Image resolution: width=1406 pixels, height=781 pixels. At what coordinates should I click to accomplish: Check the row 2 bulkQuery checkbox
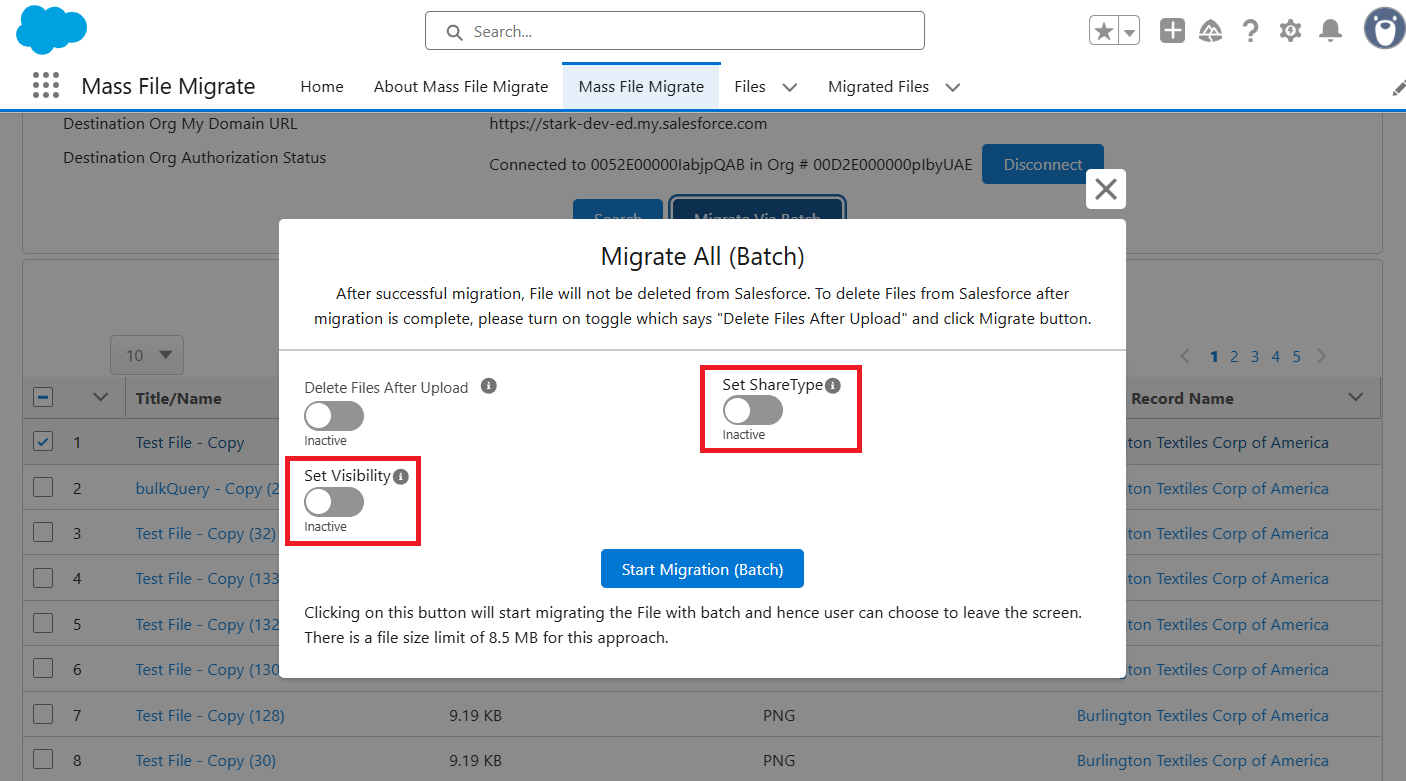43,488
